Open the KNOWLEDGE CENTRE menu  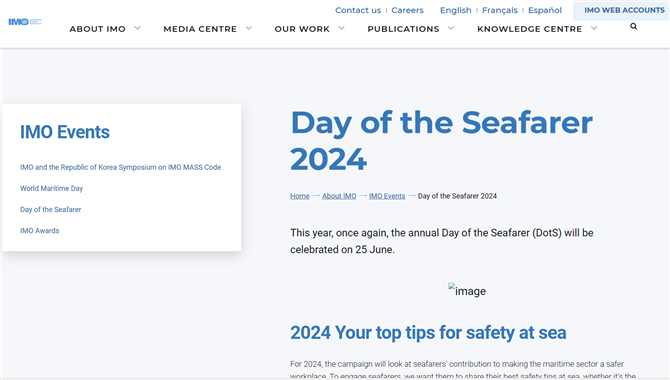pos(529,29)
